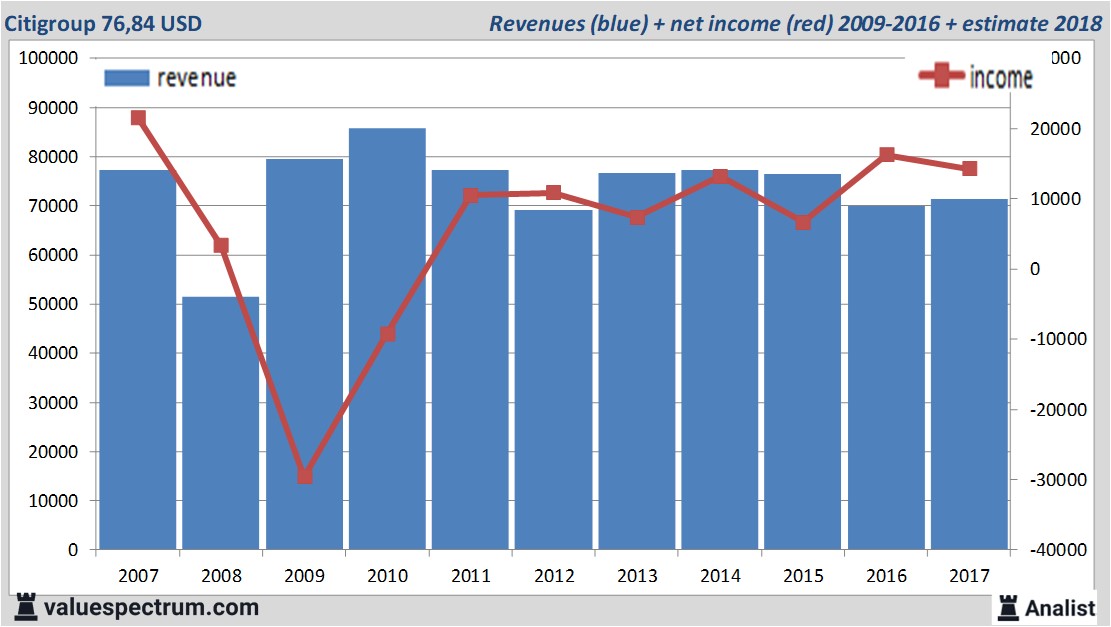Screen dimensions: 1111x627
Task: Click the 2012 income data point
Action: point(553,193)
